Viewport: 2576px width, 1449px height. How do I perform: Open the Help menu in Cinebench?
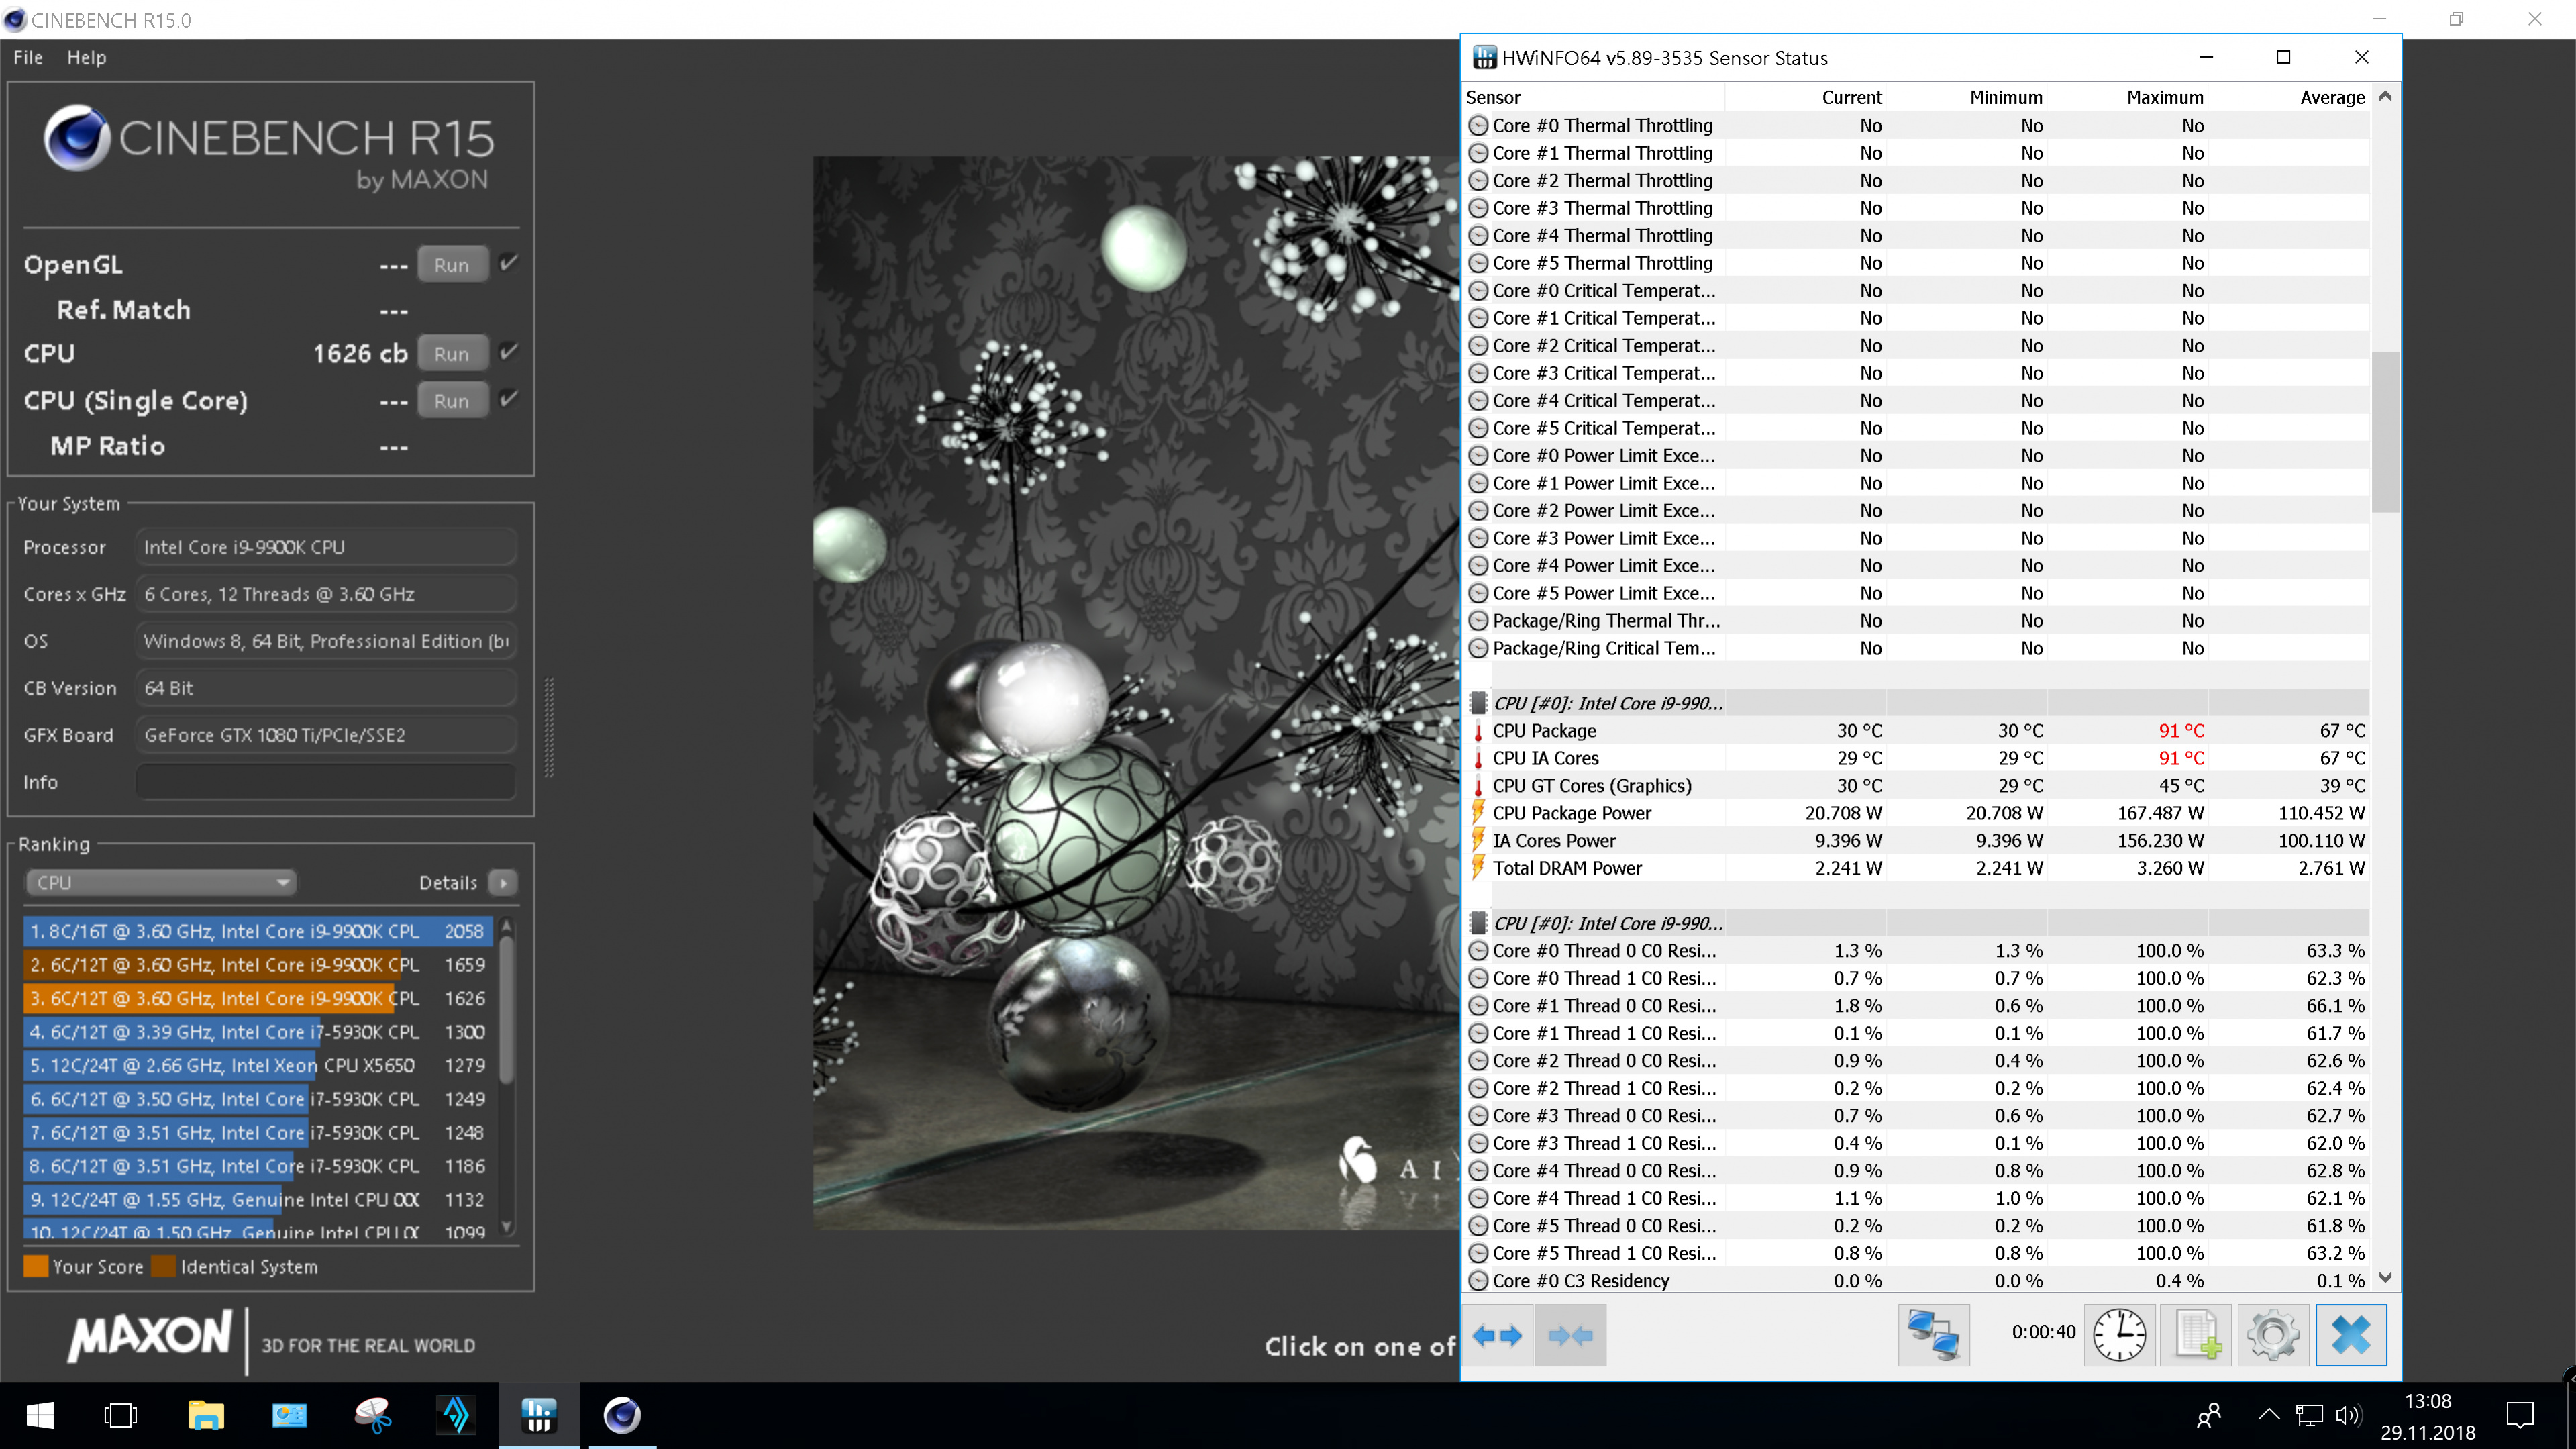pyautogui.click(x=87, y=58)
